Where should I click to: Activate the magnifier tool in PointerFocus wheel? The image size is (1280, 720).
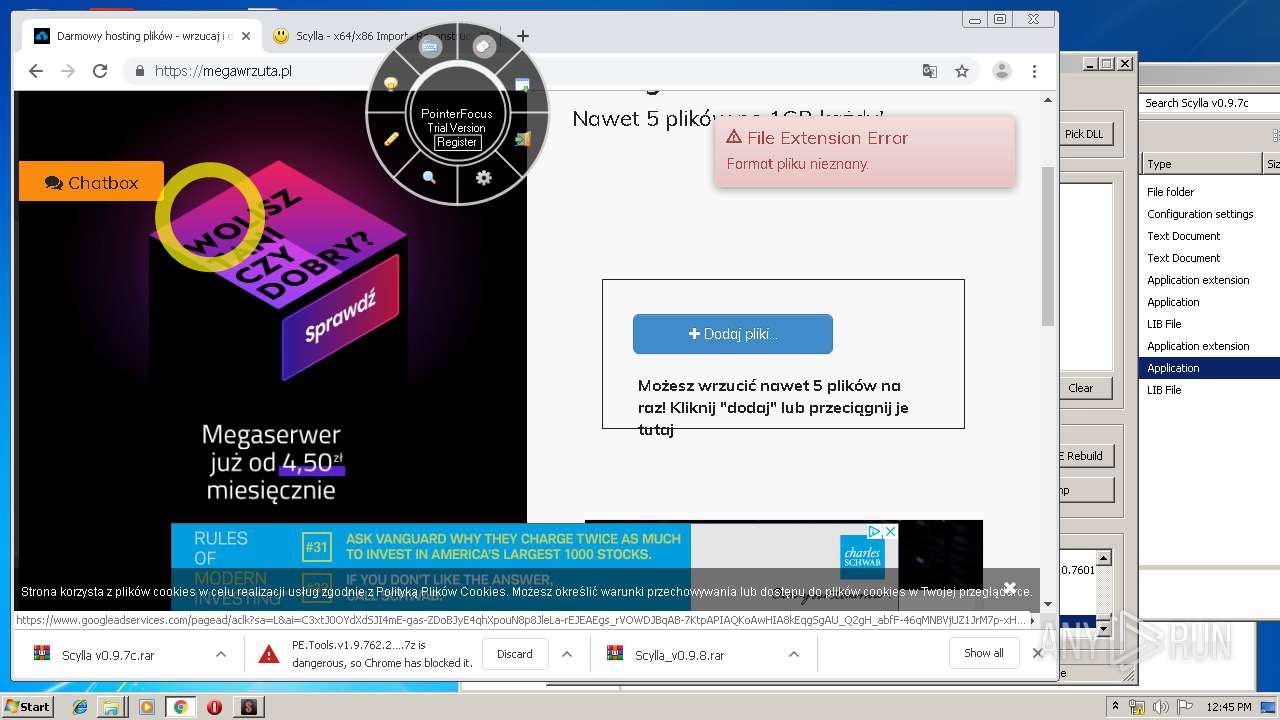(x=430, y=177)
